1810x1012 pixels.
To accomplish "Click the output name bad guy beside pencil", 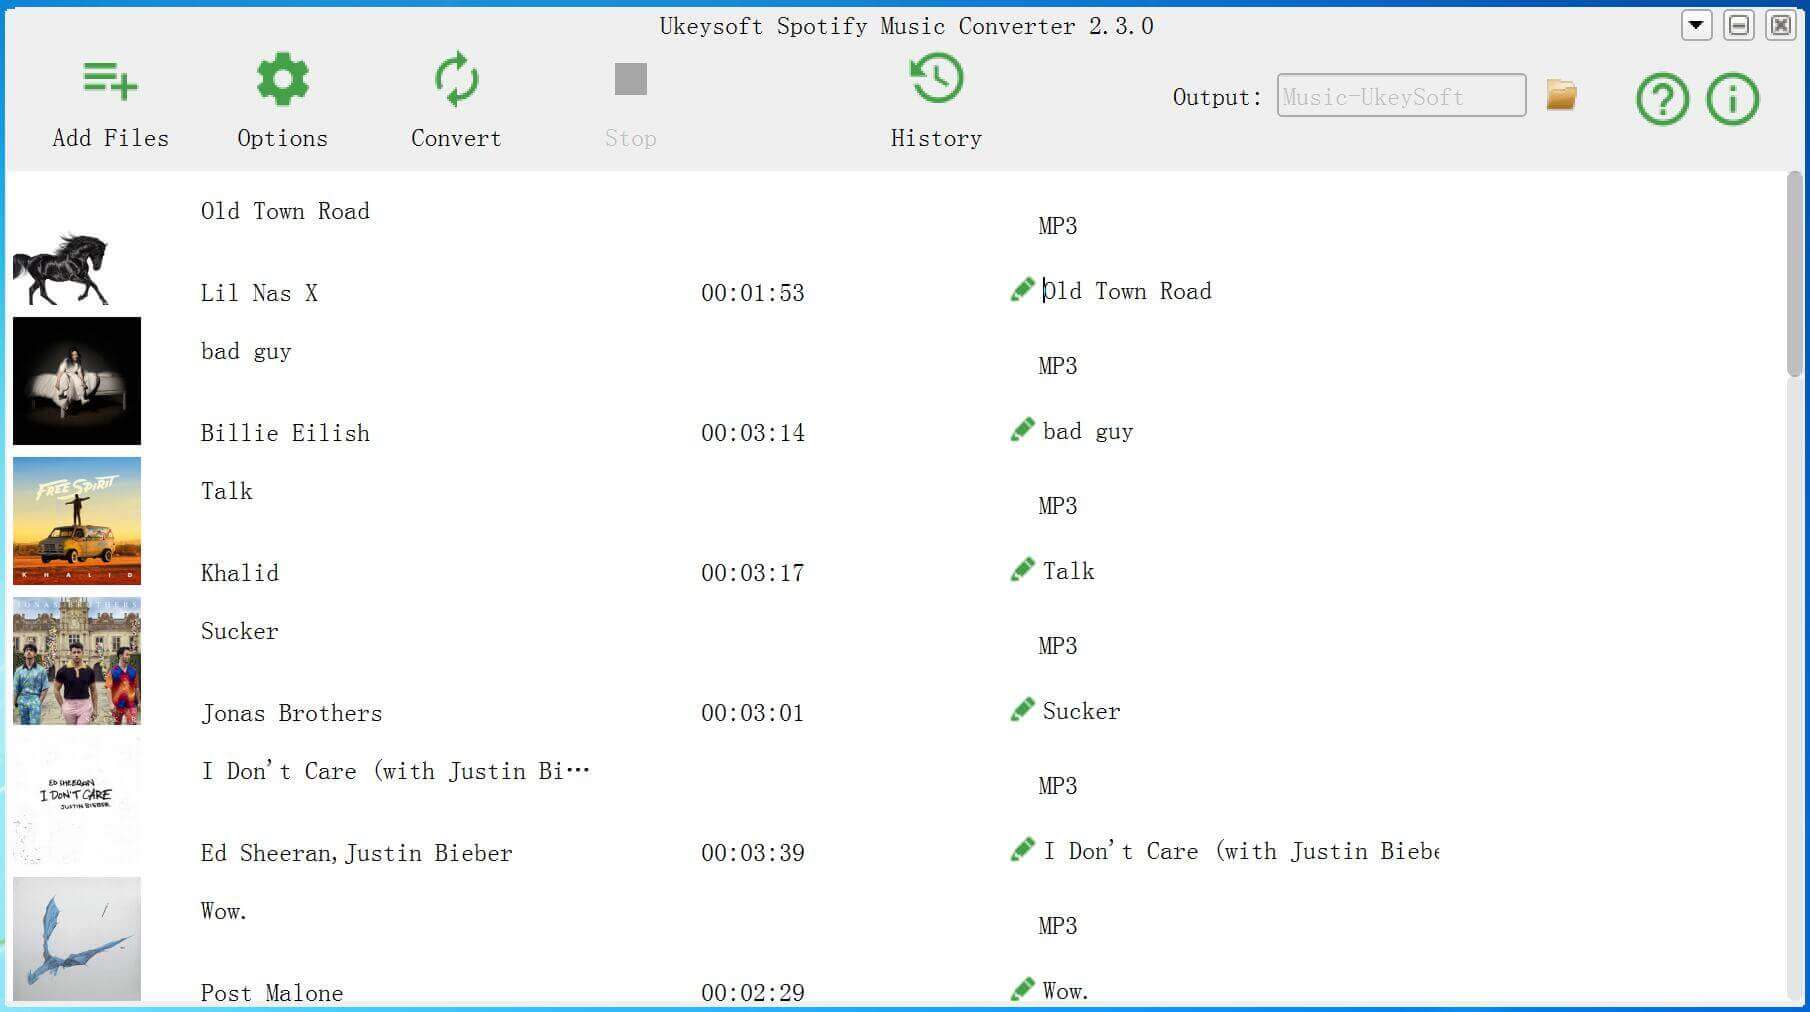I will [1088, 431].
